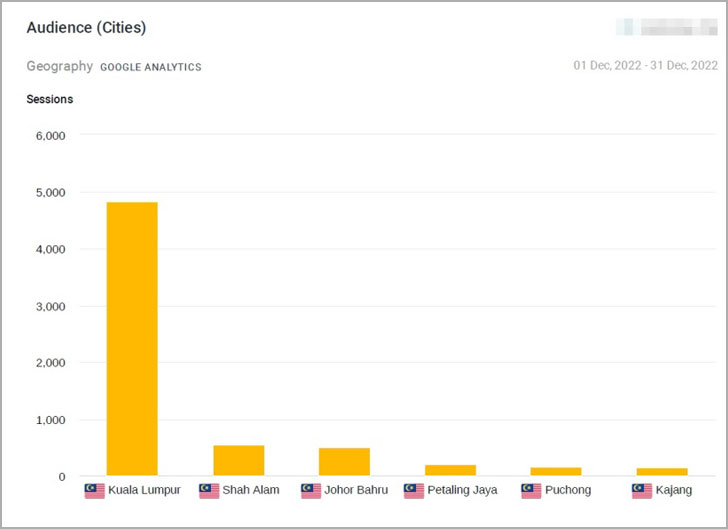Click the flag icon beside Petaling Jaya
Viewport: 728px width, 529px height.
[414, 490]
